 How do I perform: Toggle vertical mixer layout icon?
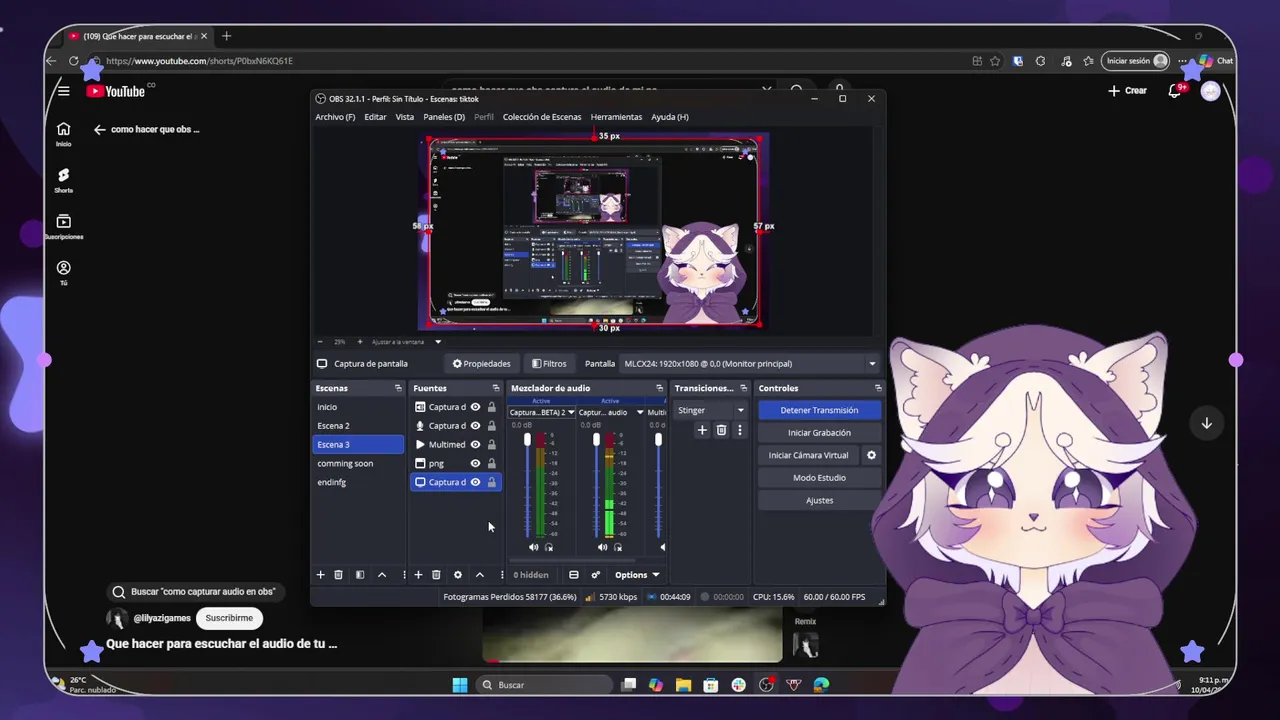click(x=574, y=575)
